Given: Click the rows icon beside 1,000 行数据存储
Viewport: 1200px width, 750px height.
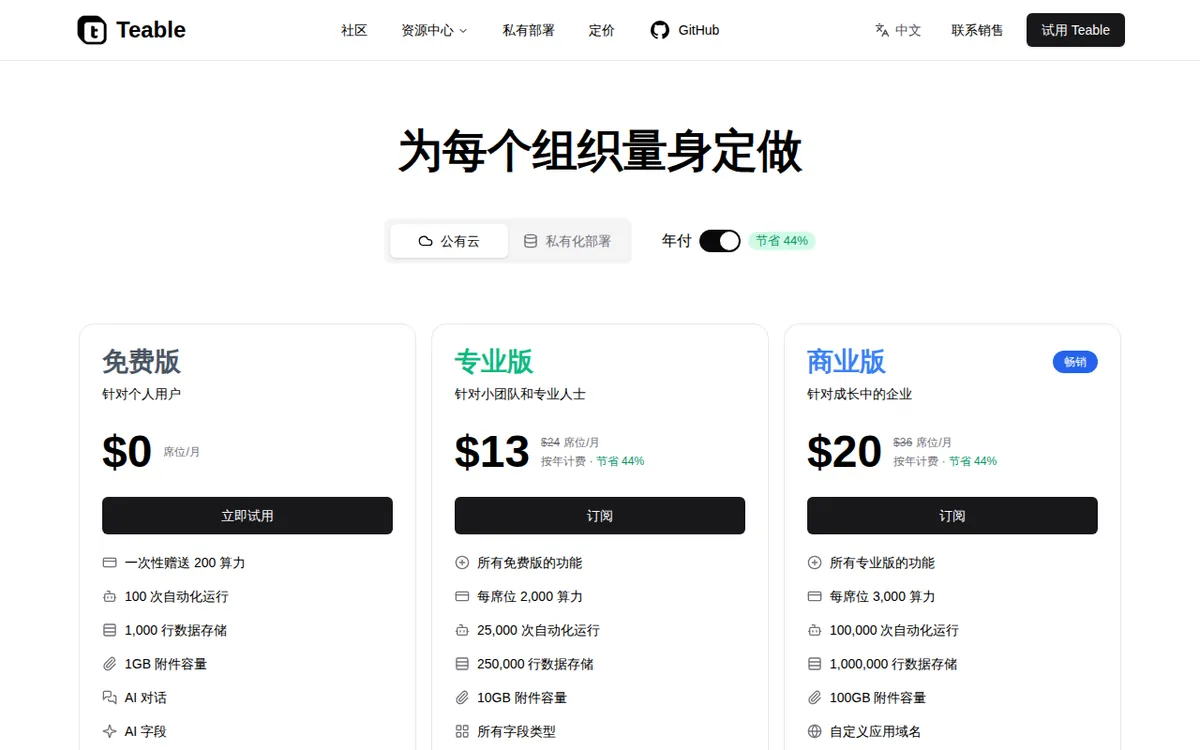Looking at the screenshot, I should click(x=110, y=630).
